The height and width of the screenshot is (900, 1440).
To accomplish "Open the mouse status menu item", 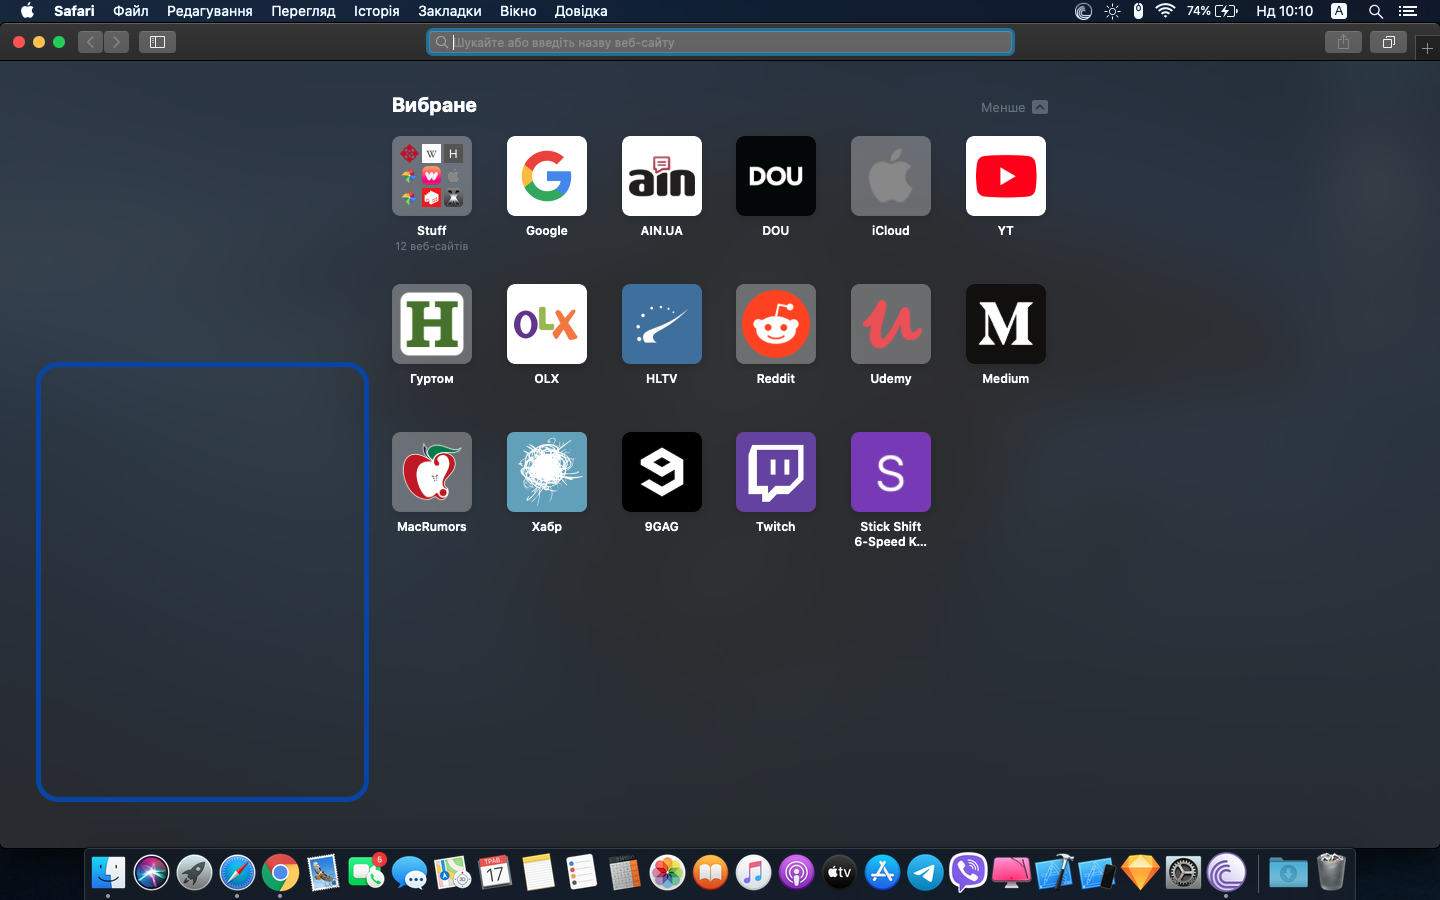I will tap(1138, 11).
